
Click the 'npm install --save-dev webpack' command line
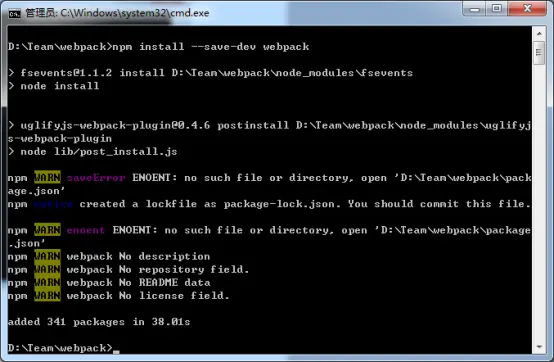pos(158,47)
